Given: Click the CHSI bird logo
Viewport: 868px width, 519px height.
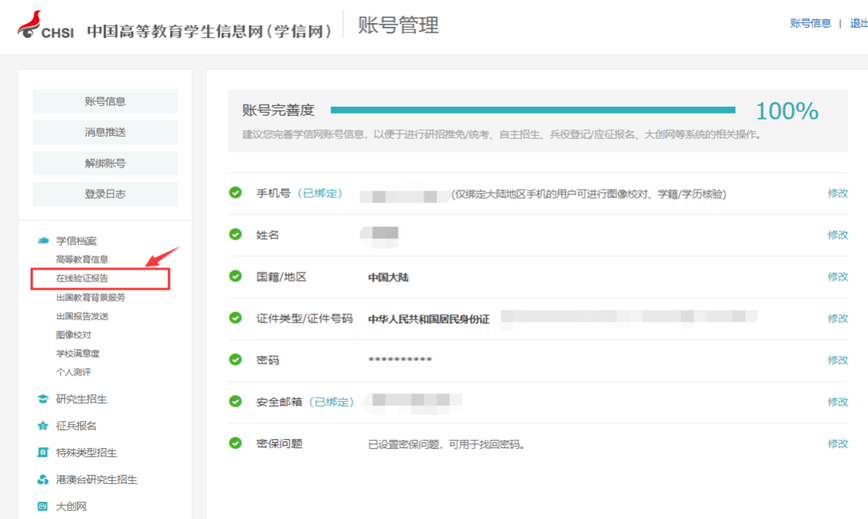Looking at the screenshot, I should tap(29, 24).
